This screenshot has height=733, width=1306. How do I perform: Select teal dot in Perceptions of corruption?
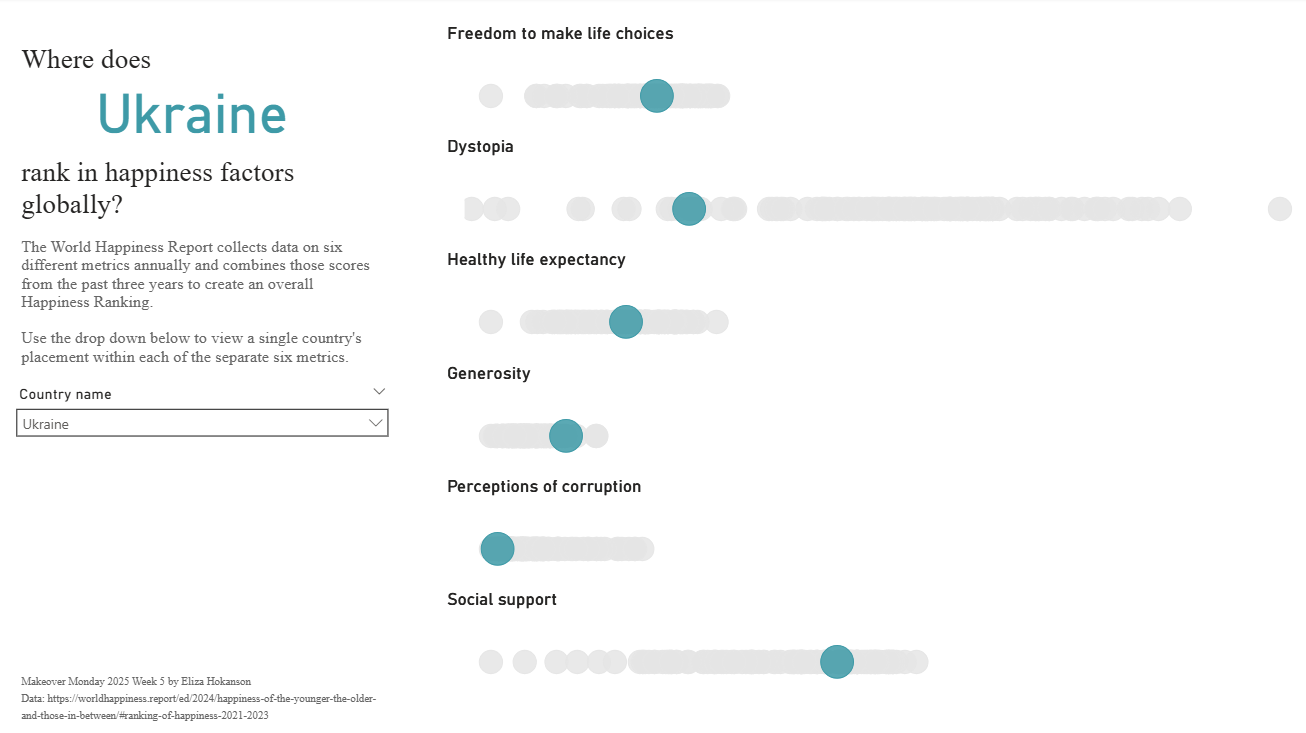[498, 549]
